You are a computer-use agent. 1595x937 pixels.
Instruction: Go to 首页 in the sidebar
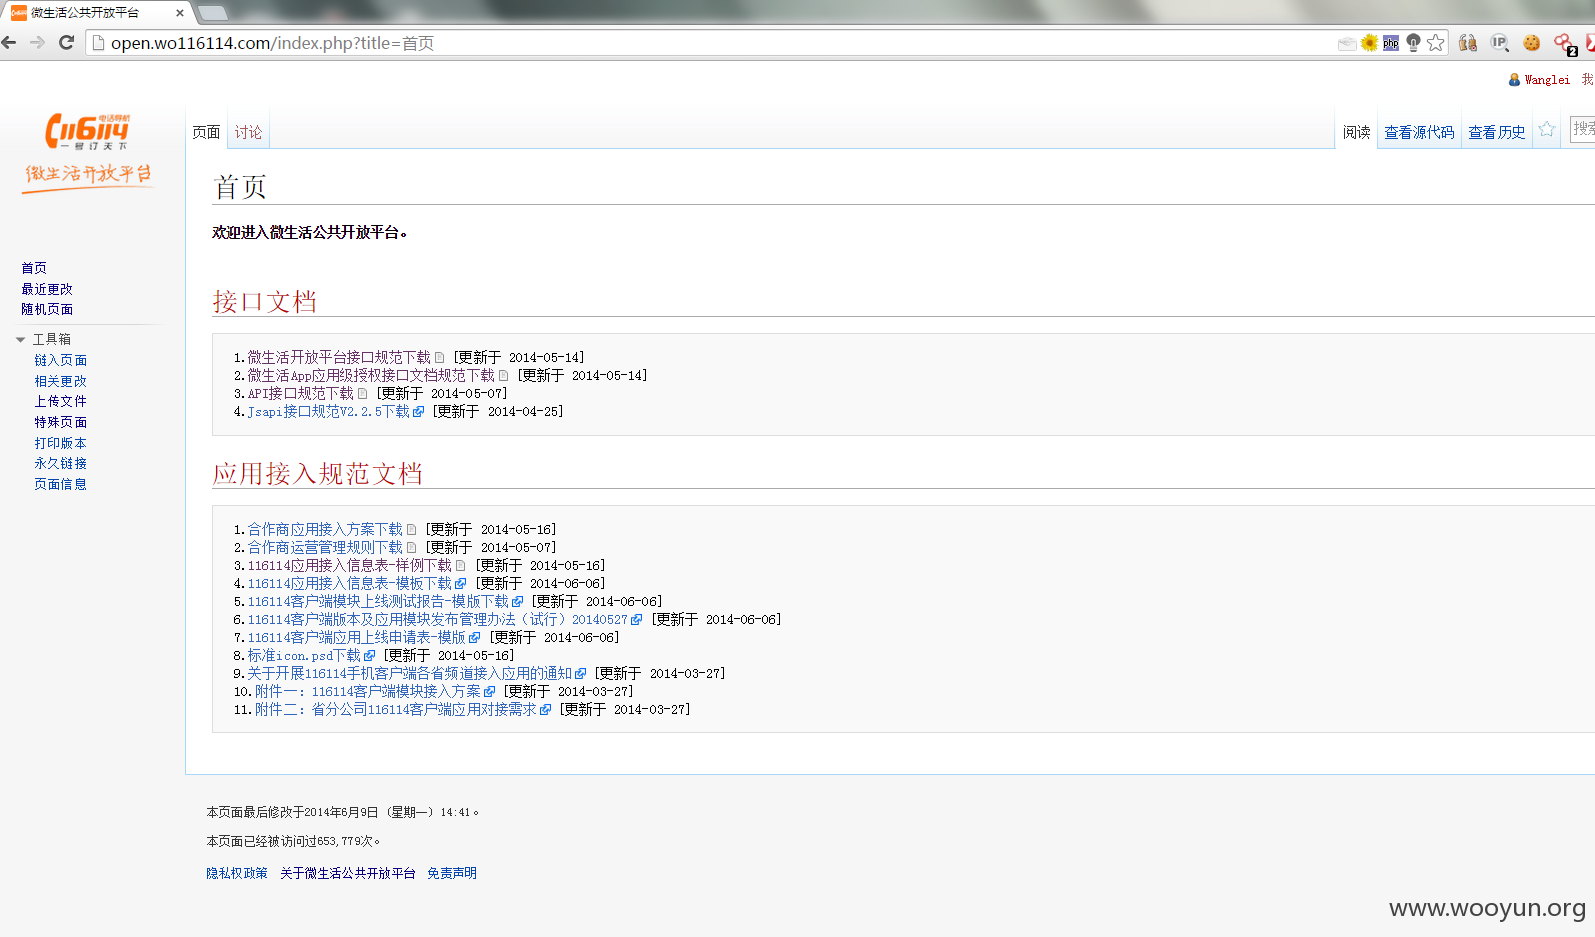pos(34,268)
